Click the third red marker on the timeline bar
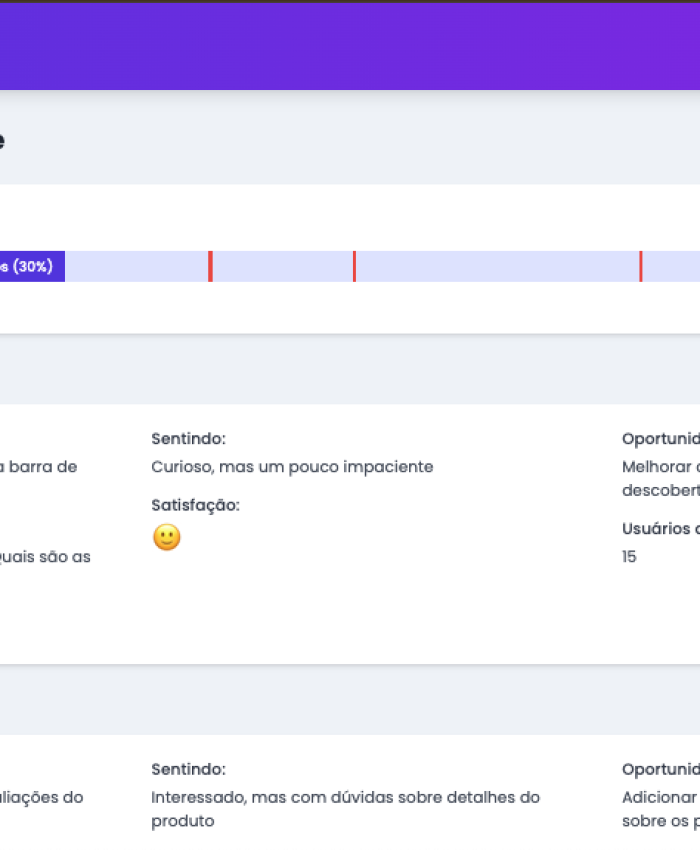The image size is (700, 850). coord(641,266)
